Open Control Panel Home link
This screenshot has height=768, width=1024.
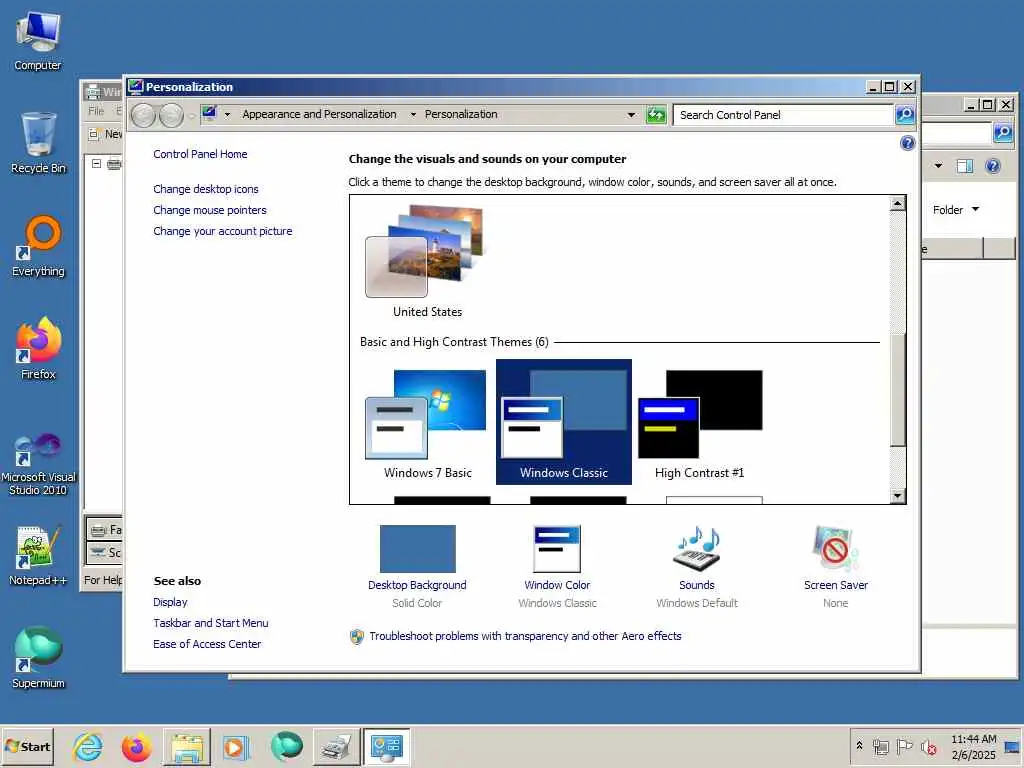(200, 154)
